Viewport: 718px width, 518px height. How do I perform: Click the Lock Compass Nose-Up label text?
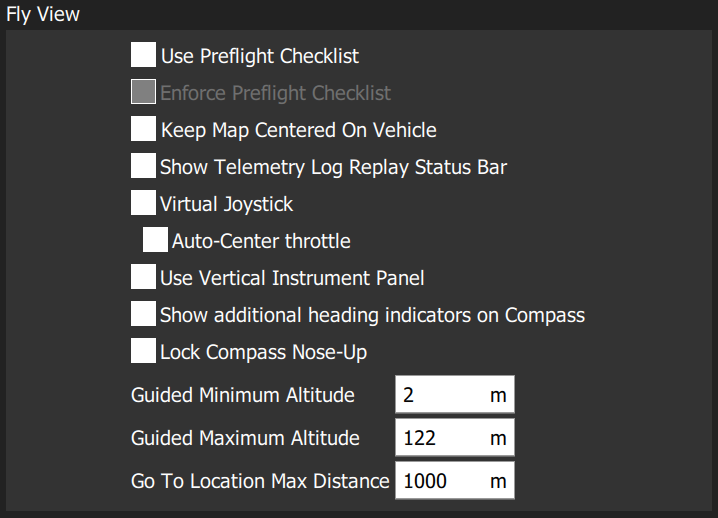pyautogui.click(x=264, y=352)
